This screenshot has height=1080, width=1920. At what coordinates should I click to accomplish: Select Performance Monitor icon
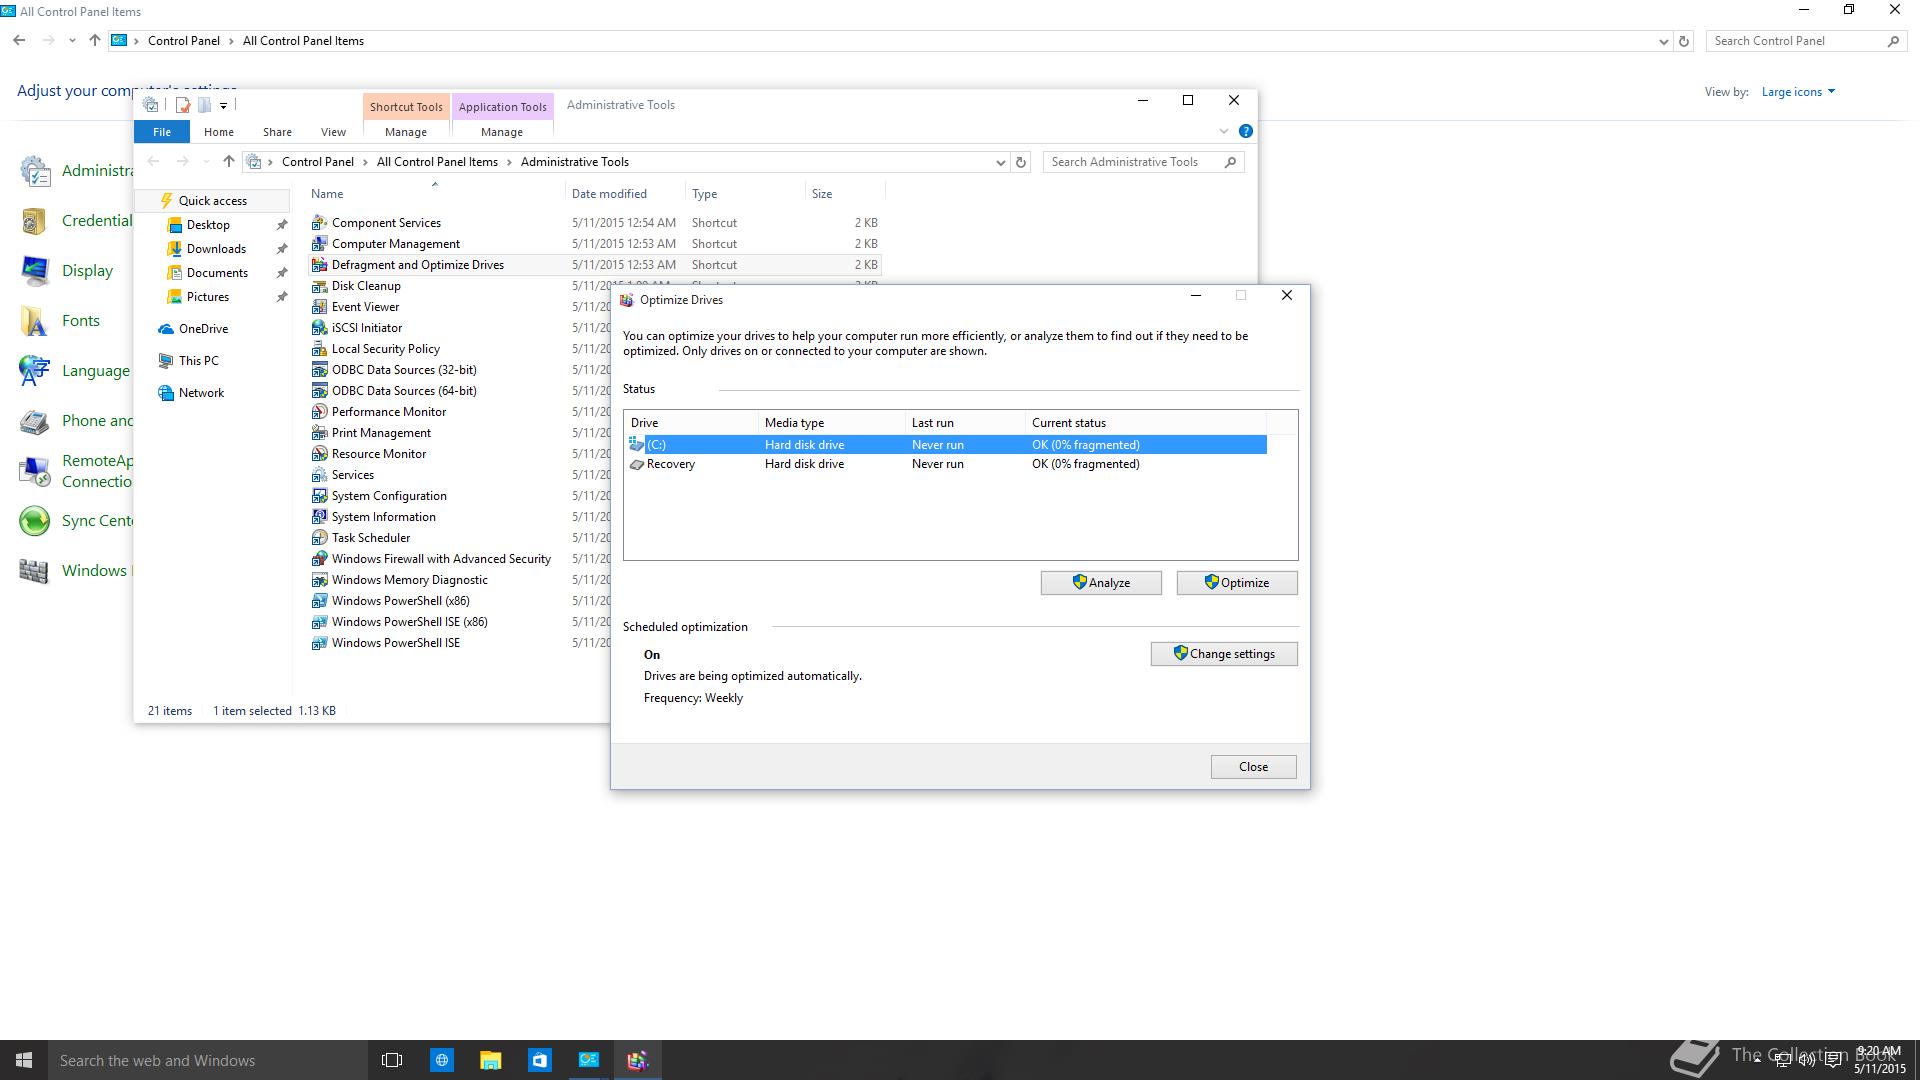[319, 412]
